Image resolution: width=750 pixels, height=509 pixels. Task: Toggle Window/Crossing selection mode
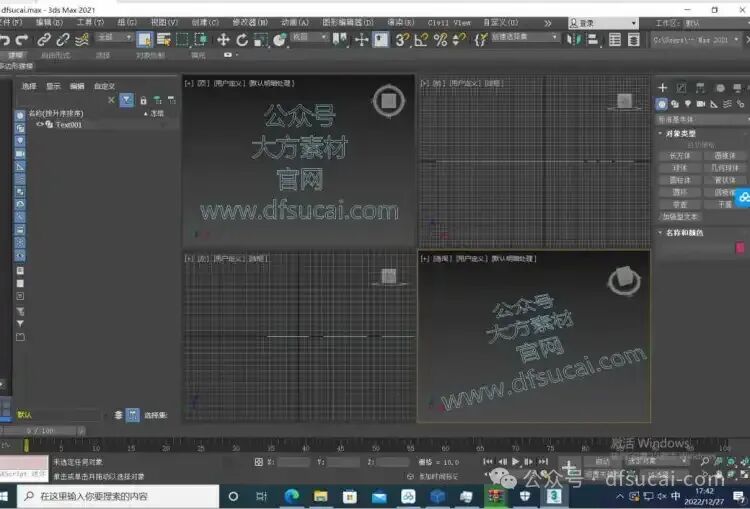(x=200, y=40)
